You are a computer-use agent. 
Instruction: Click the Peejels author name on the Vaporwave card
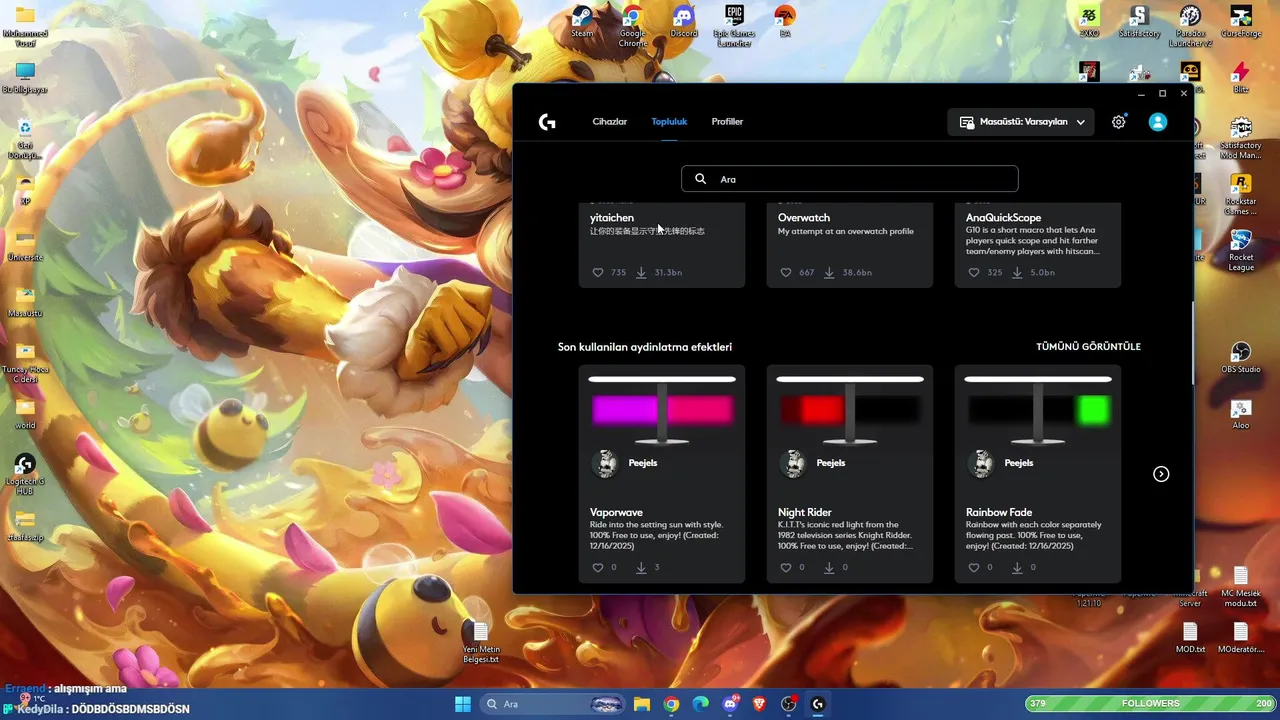pyautogui.click(x=643, y=463)
